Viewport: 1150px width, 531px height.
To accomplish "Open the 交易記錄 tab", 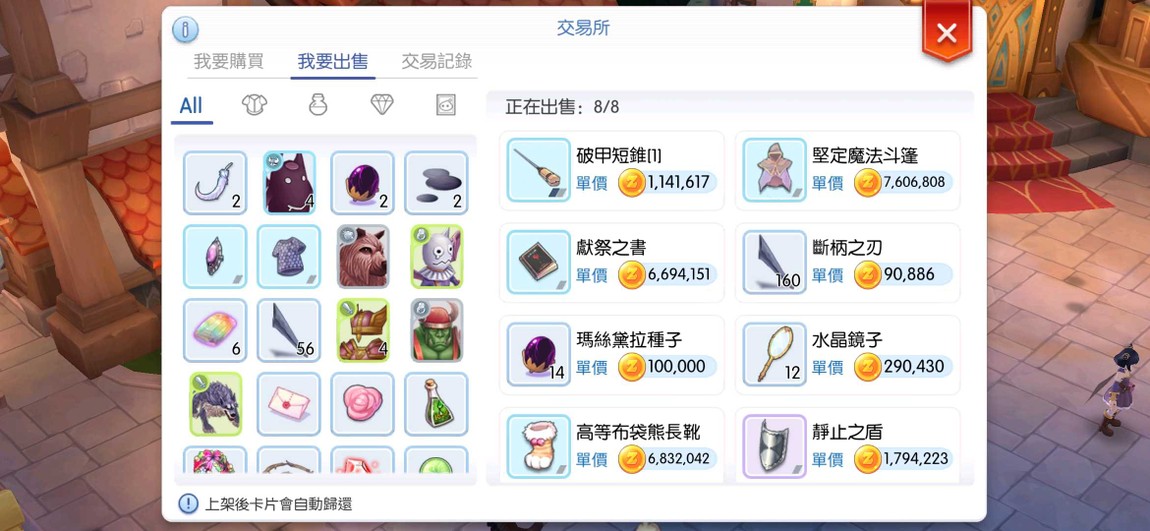I will (436, 62).
